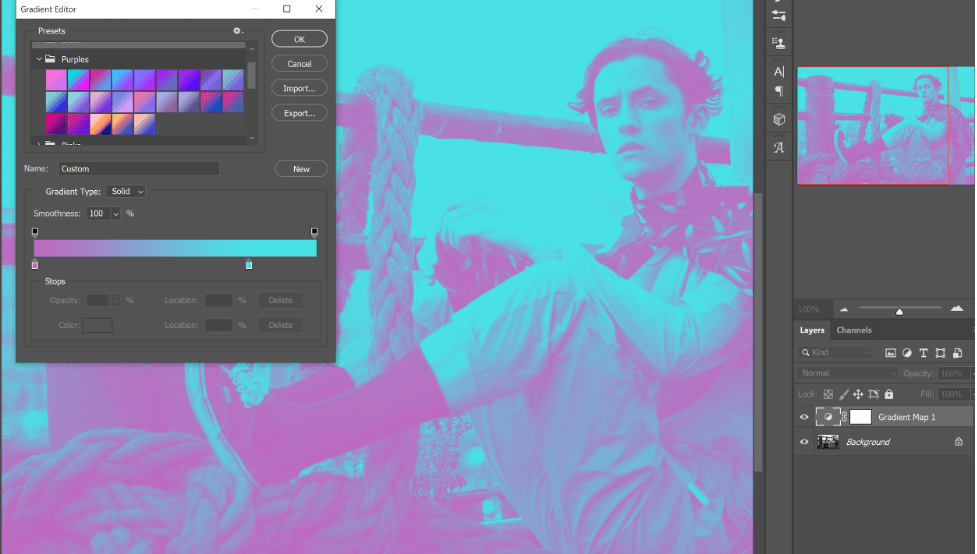The image size is (977, 554).
Task: Click the lock all layers padlock icon
Action: click(x=889, y=394)
